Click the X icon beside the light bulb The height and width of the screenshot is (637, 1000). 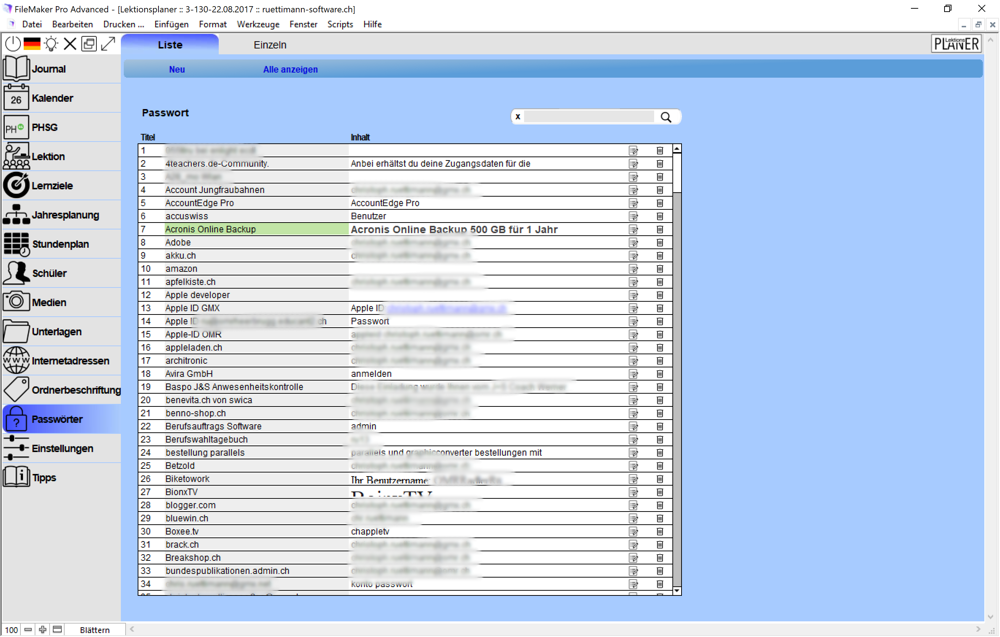70,44
